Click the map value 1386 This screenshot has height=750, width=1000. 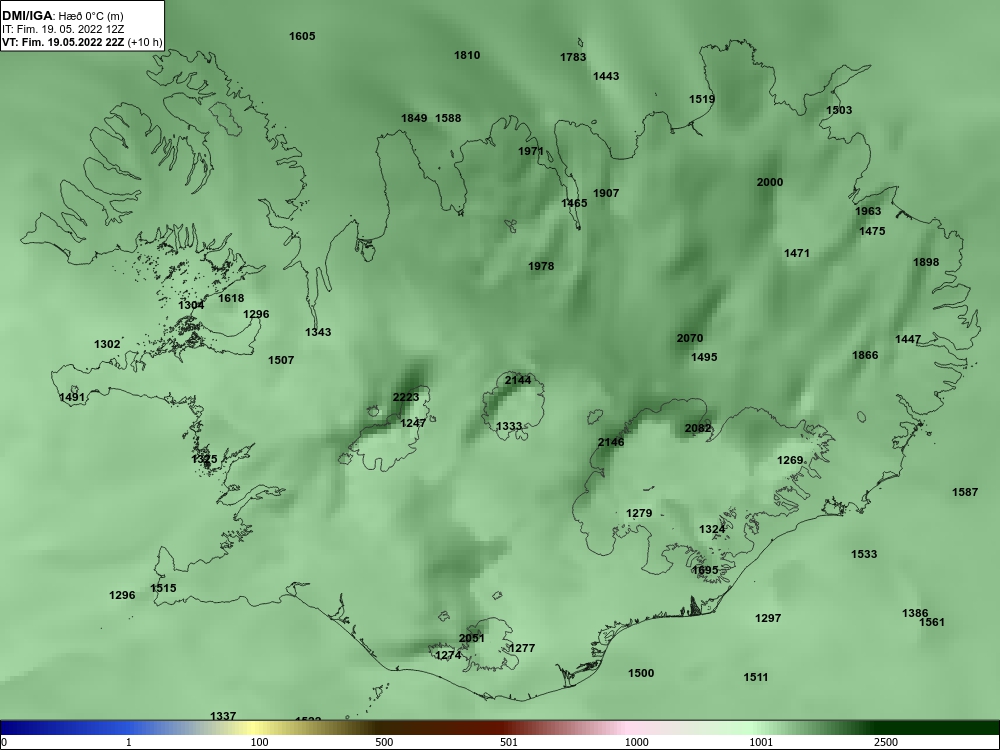pyautogui.click(x=915, y=614)
